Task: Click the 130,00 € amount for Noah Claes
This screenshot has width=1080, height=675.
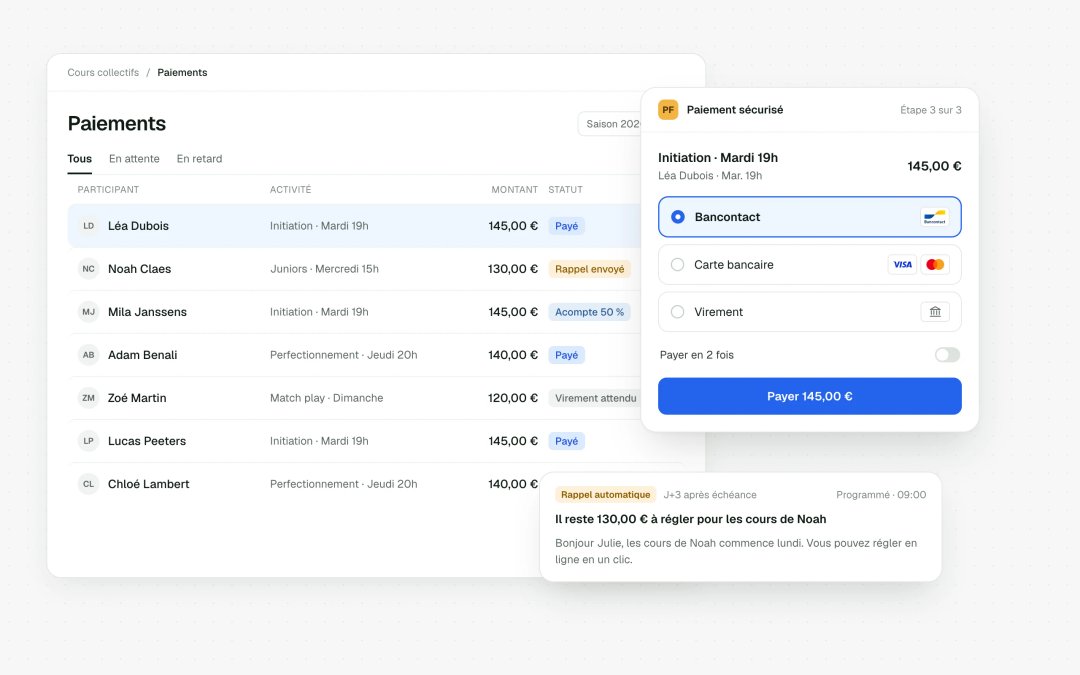Action: coord(513,269)
